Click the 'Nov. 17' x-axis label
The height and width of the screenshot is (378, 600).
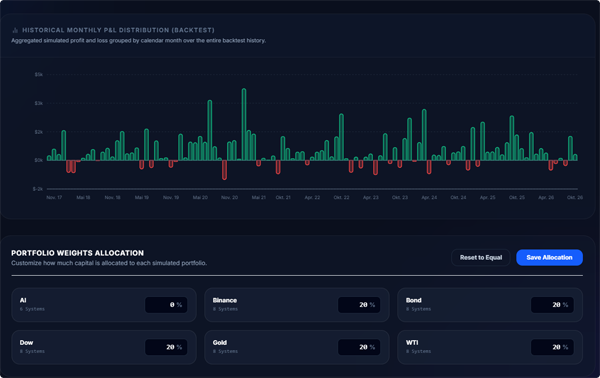point(54,197)
